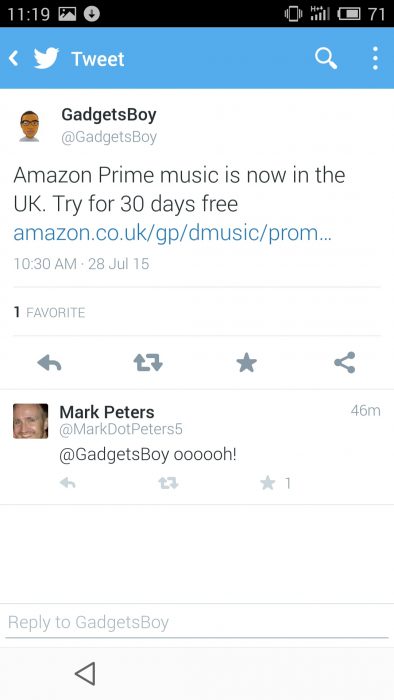The height and width of the screenshot is (700, 394).
Task: Retweet the Amazon Prime music tweet
Action: [x=148, y=363]
